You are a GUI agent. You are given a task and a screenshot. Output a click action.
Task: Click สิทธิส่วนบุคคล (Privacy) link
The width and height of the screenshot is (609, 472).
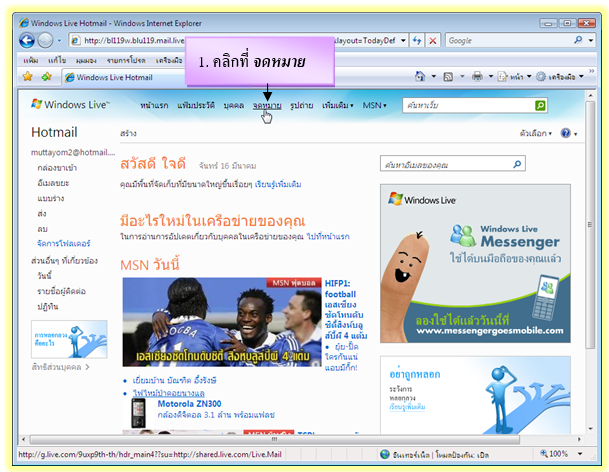[60, 367]
